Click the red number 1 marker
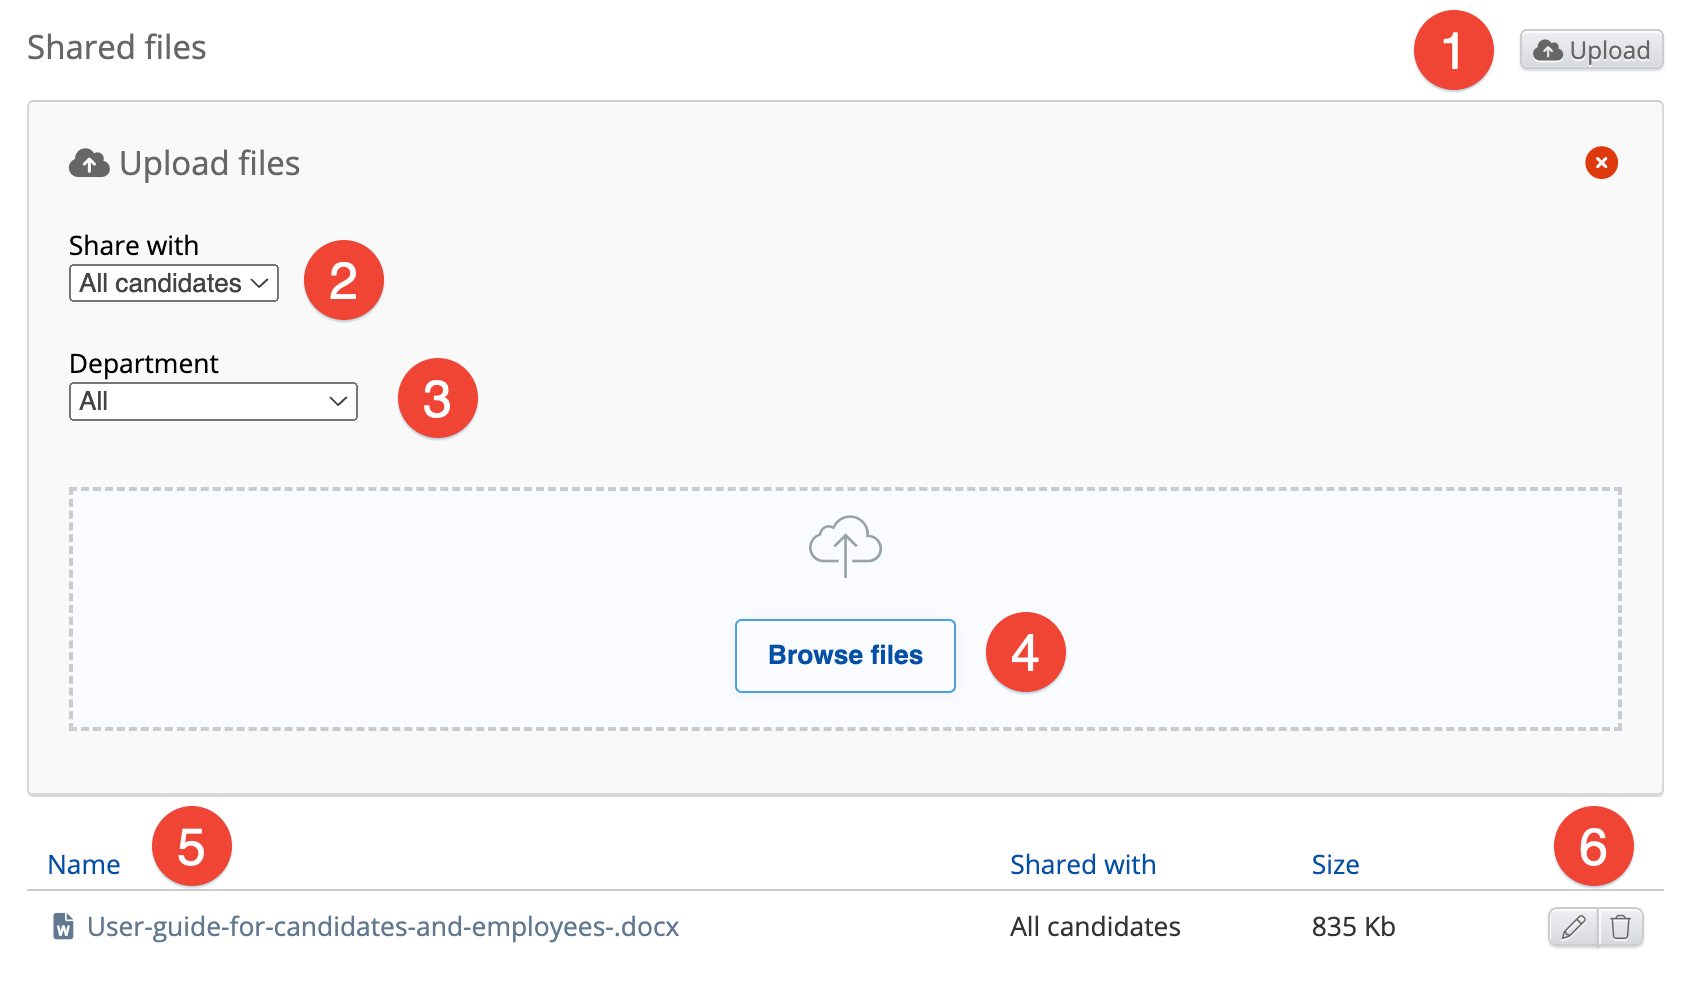Viewport: 1684px width, 988px height. pyautogui.click(x=1453, y=50)
